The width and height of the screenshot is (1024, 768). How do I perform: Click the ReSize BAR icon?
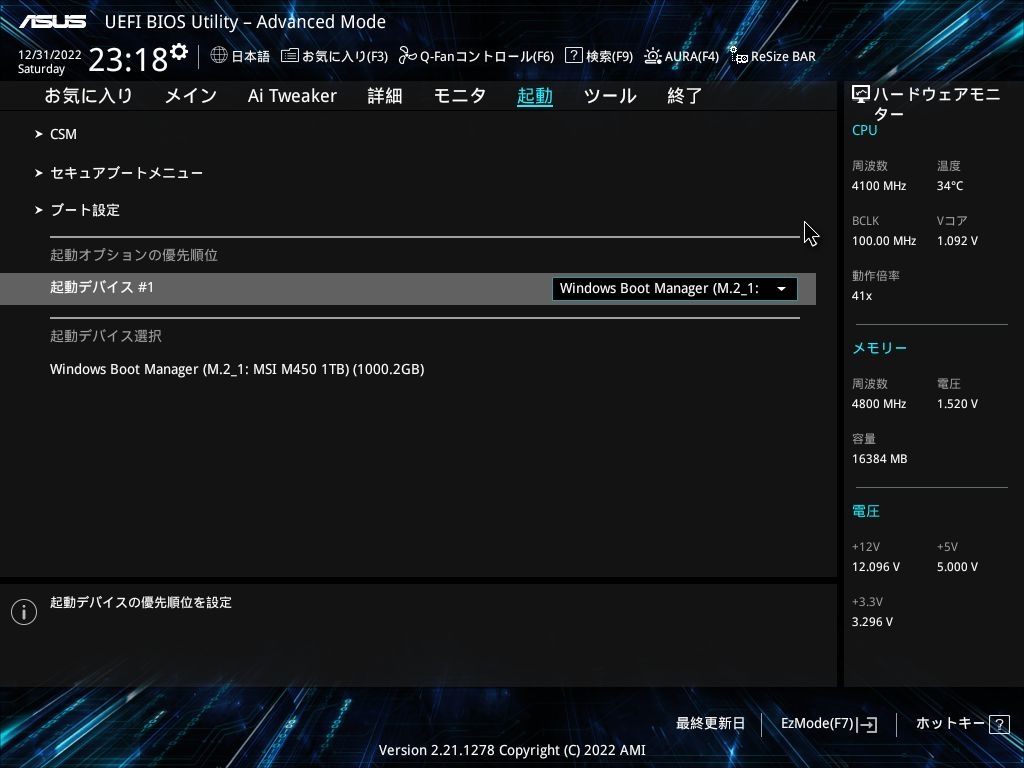739,56
